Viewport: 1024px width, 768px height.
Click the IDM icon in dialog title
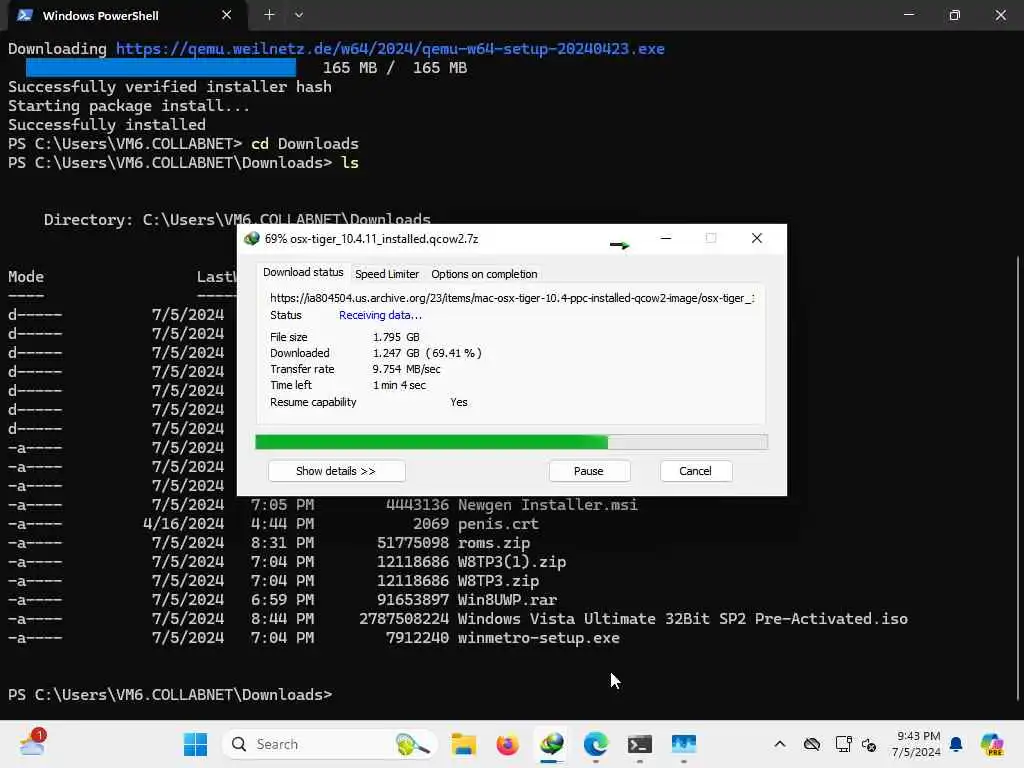click(x=251, y=238)
